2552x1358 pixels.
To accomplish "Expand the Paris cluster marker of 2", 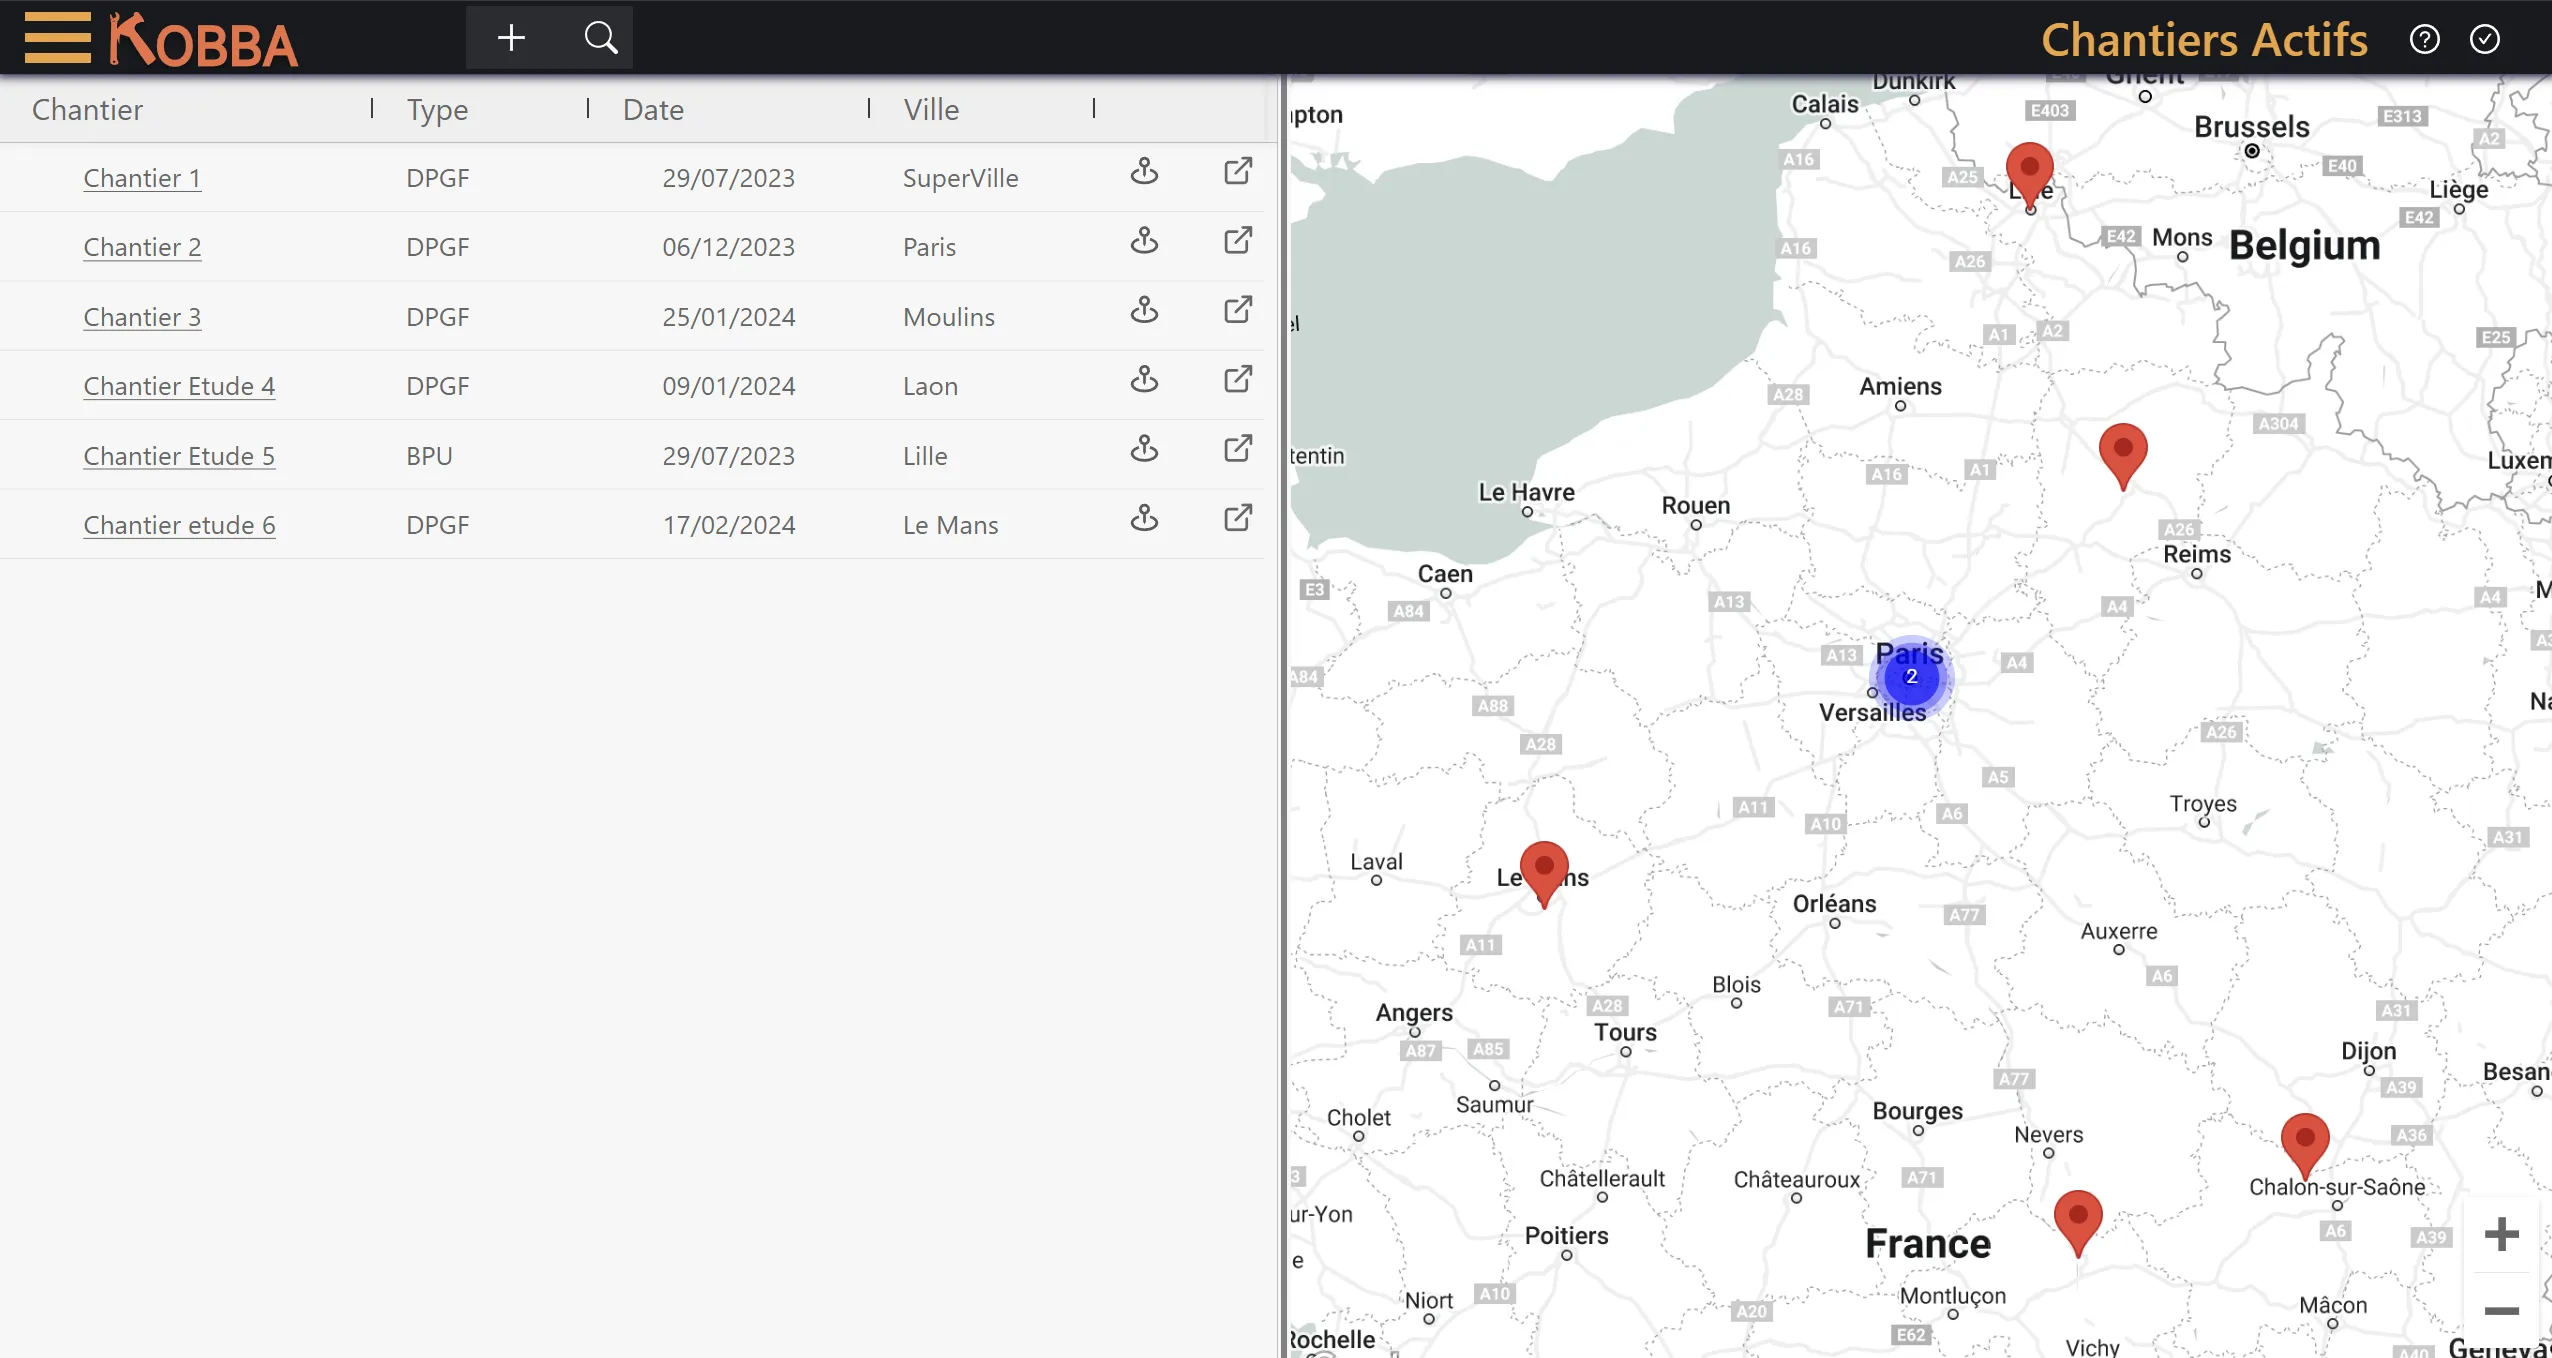I will [x=1911, y=677].
